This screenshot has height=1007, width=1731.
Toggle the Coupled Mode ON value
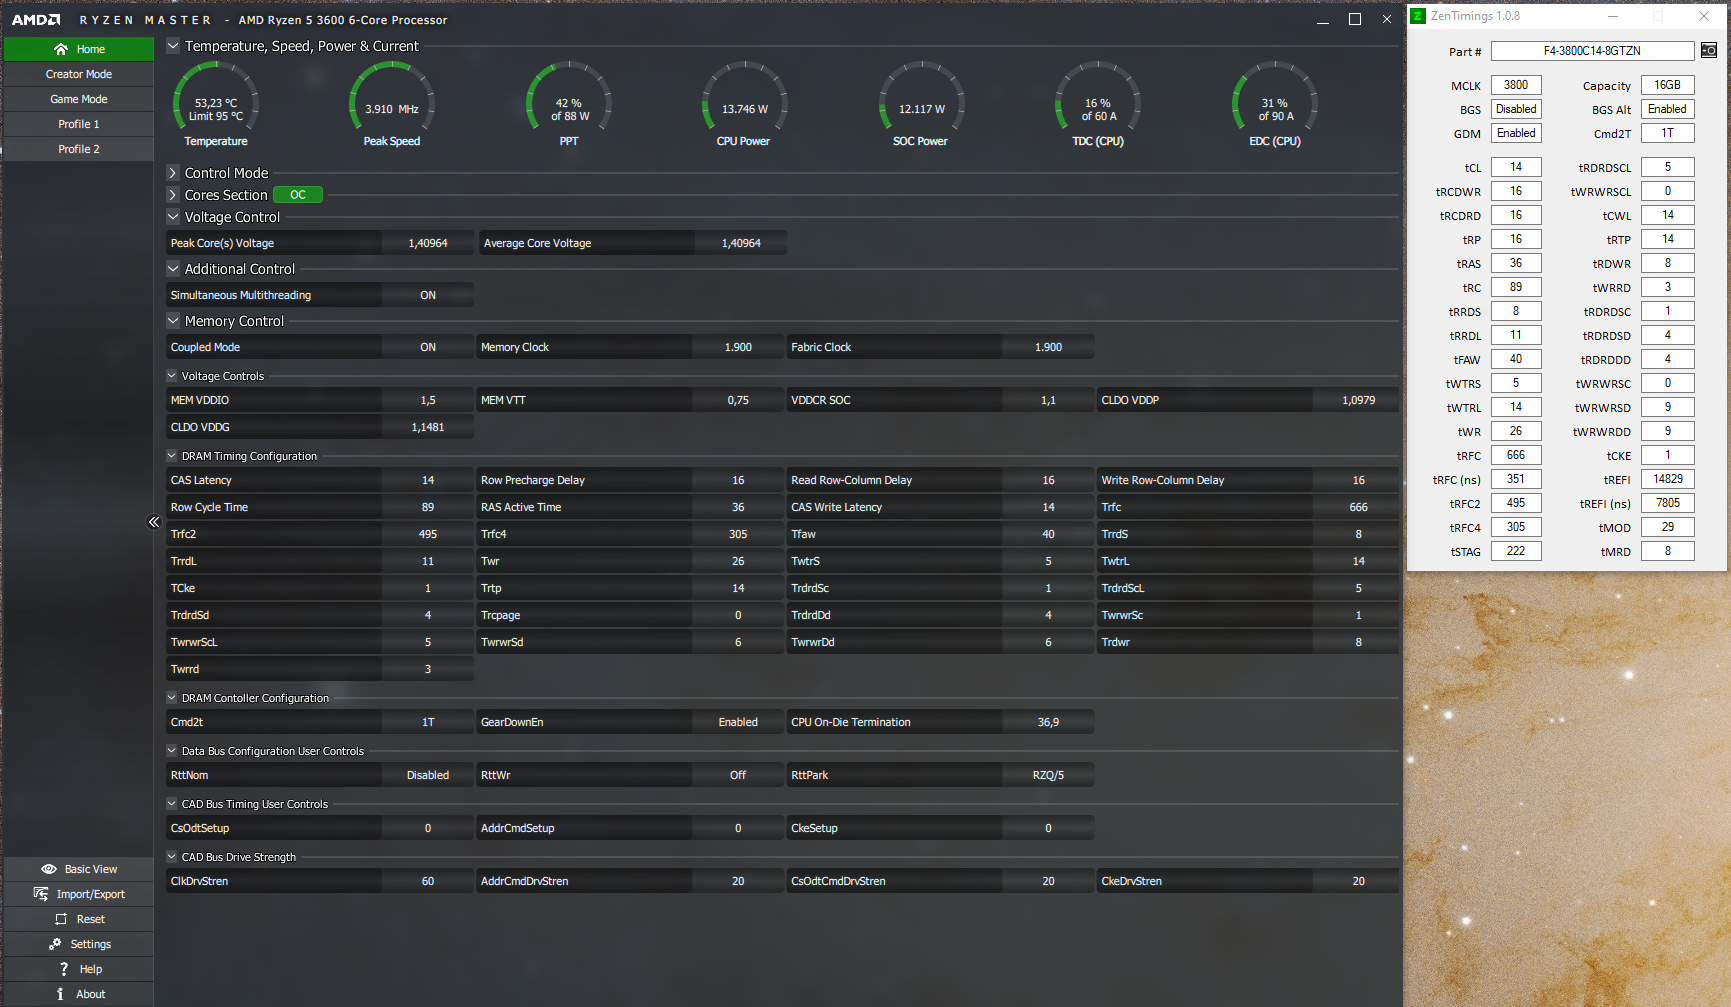[428, 347]
